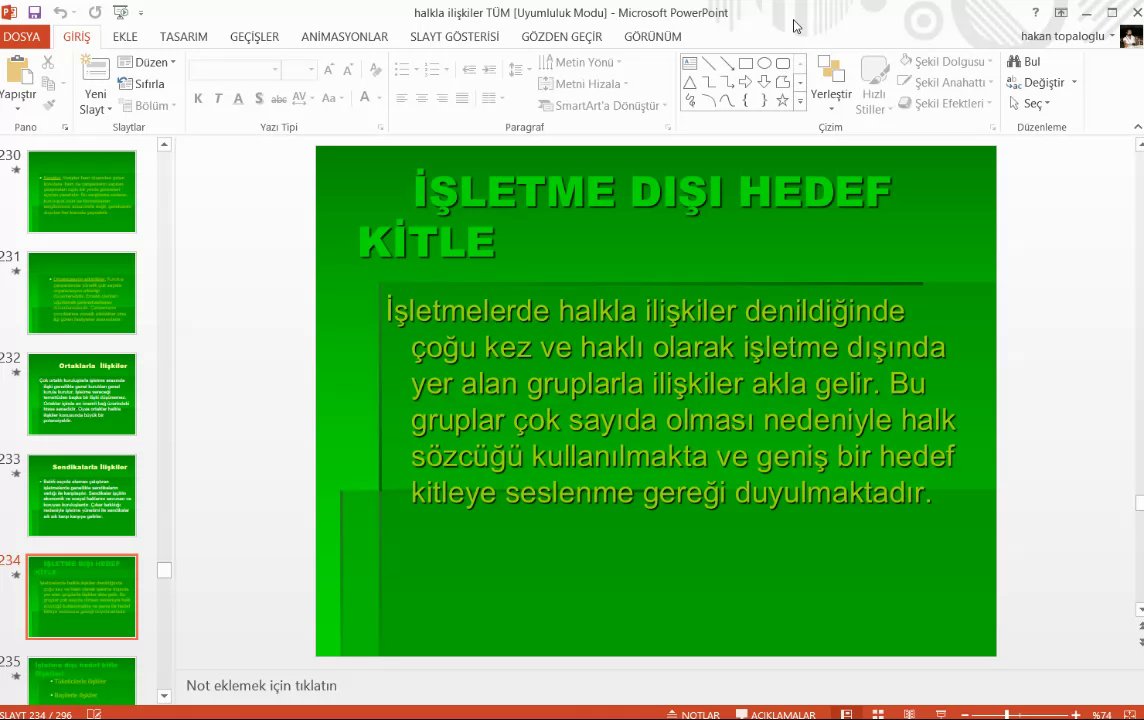The image size is (1144, 720).
Task: Toggle text shadow S formatting
Action: (x=258, y=98)
